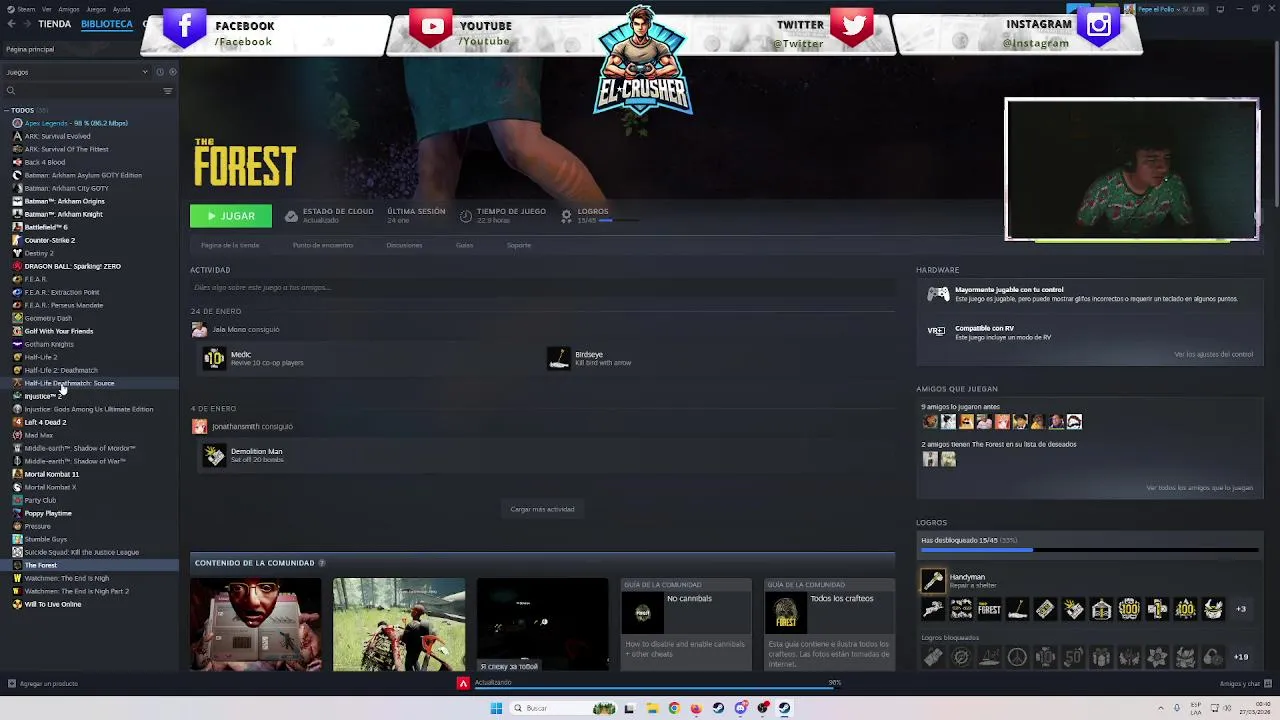Select DRAGON BALL: Sparking! ZERO
Screen dimensions: 1280x720
click(72, 266)
